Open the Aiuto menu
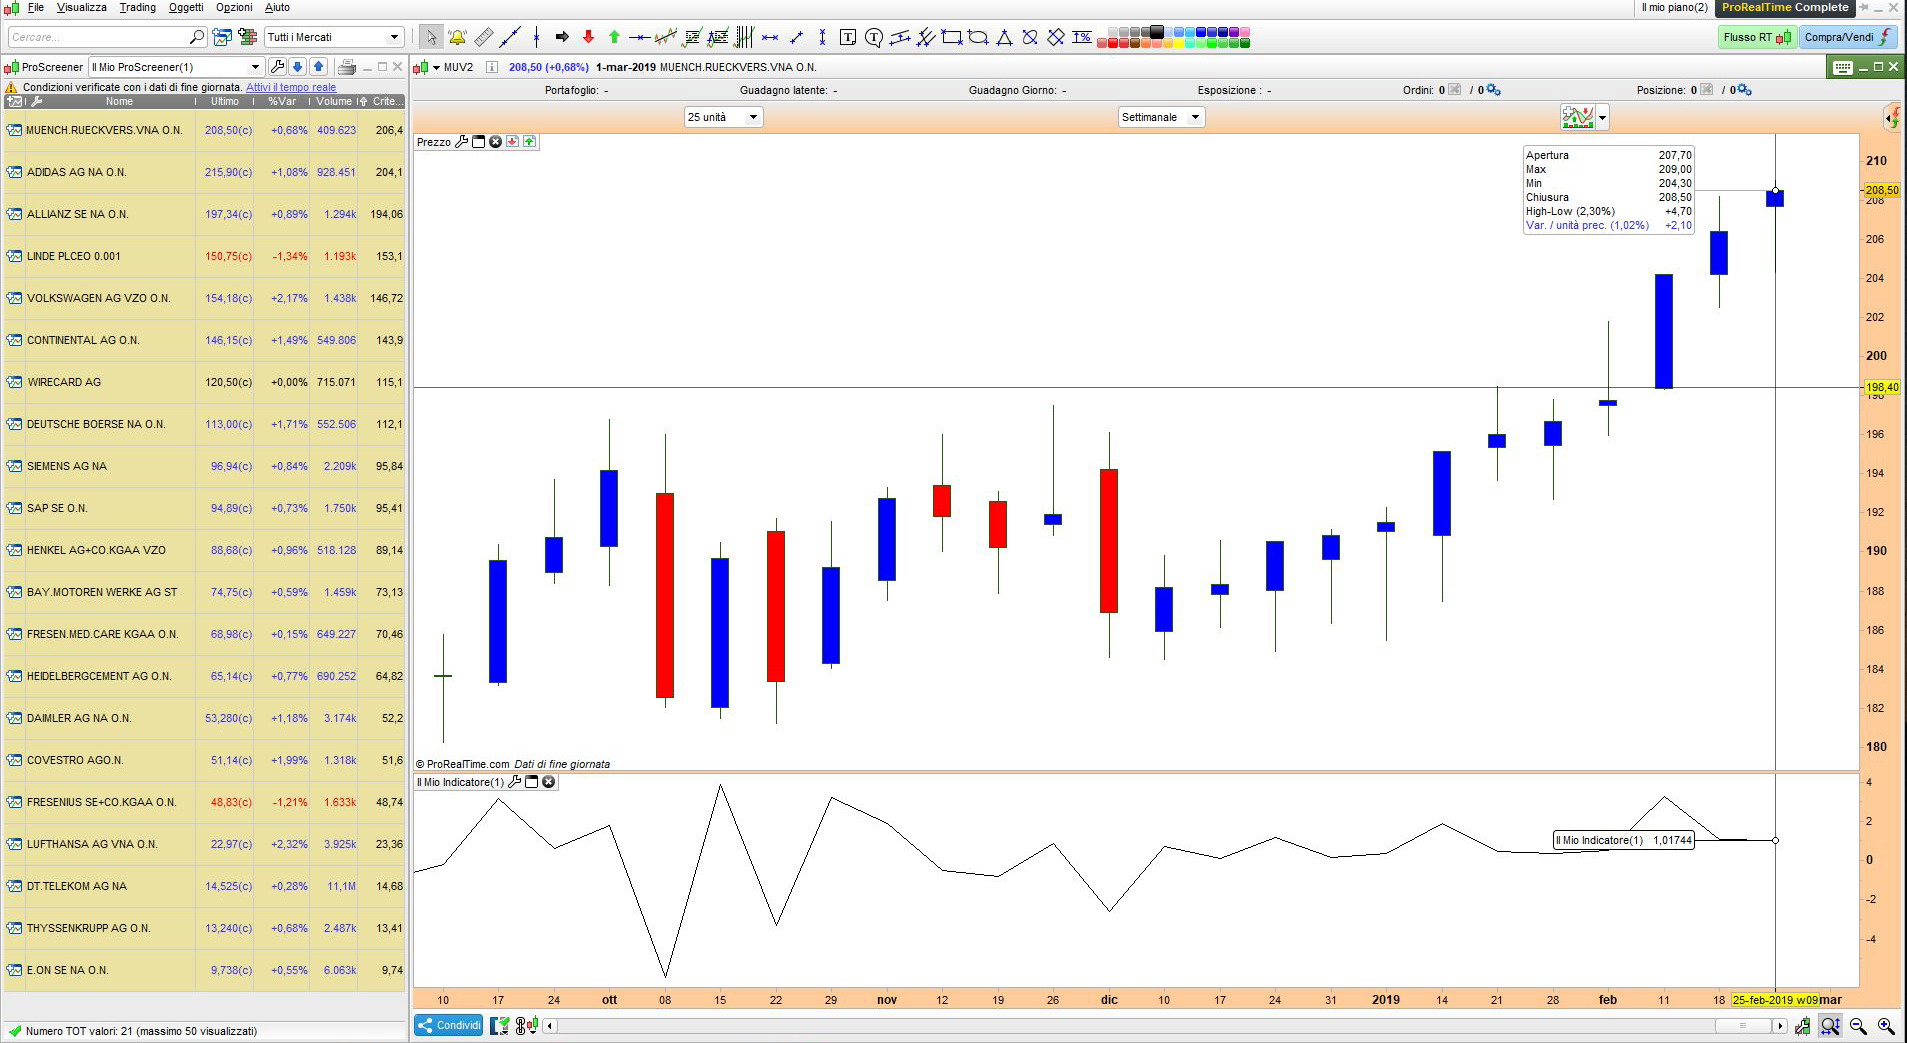The width and height of the screenshot is (1907, 1043). pyautogui.click(x=277, y=7)
